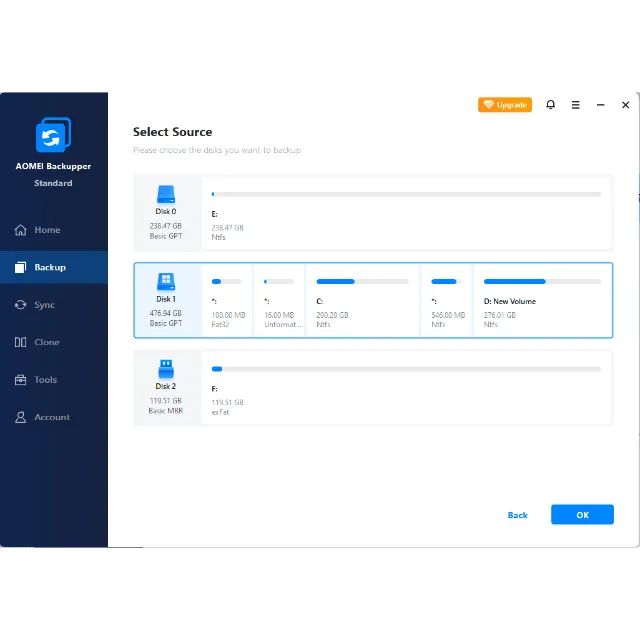Switch to the Backup section
Image resolution: width=640 pixels, height=640 pixels.
[x=50, y=267]
